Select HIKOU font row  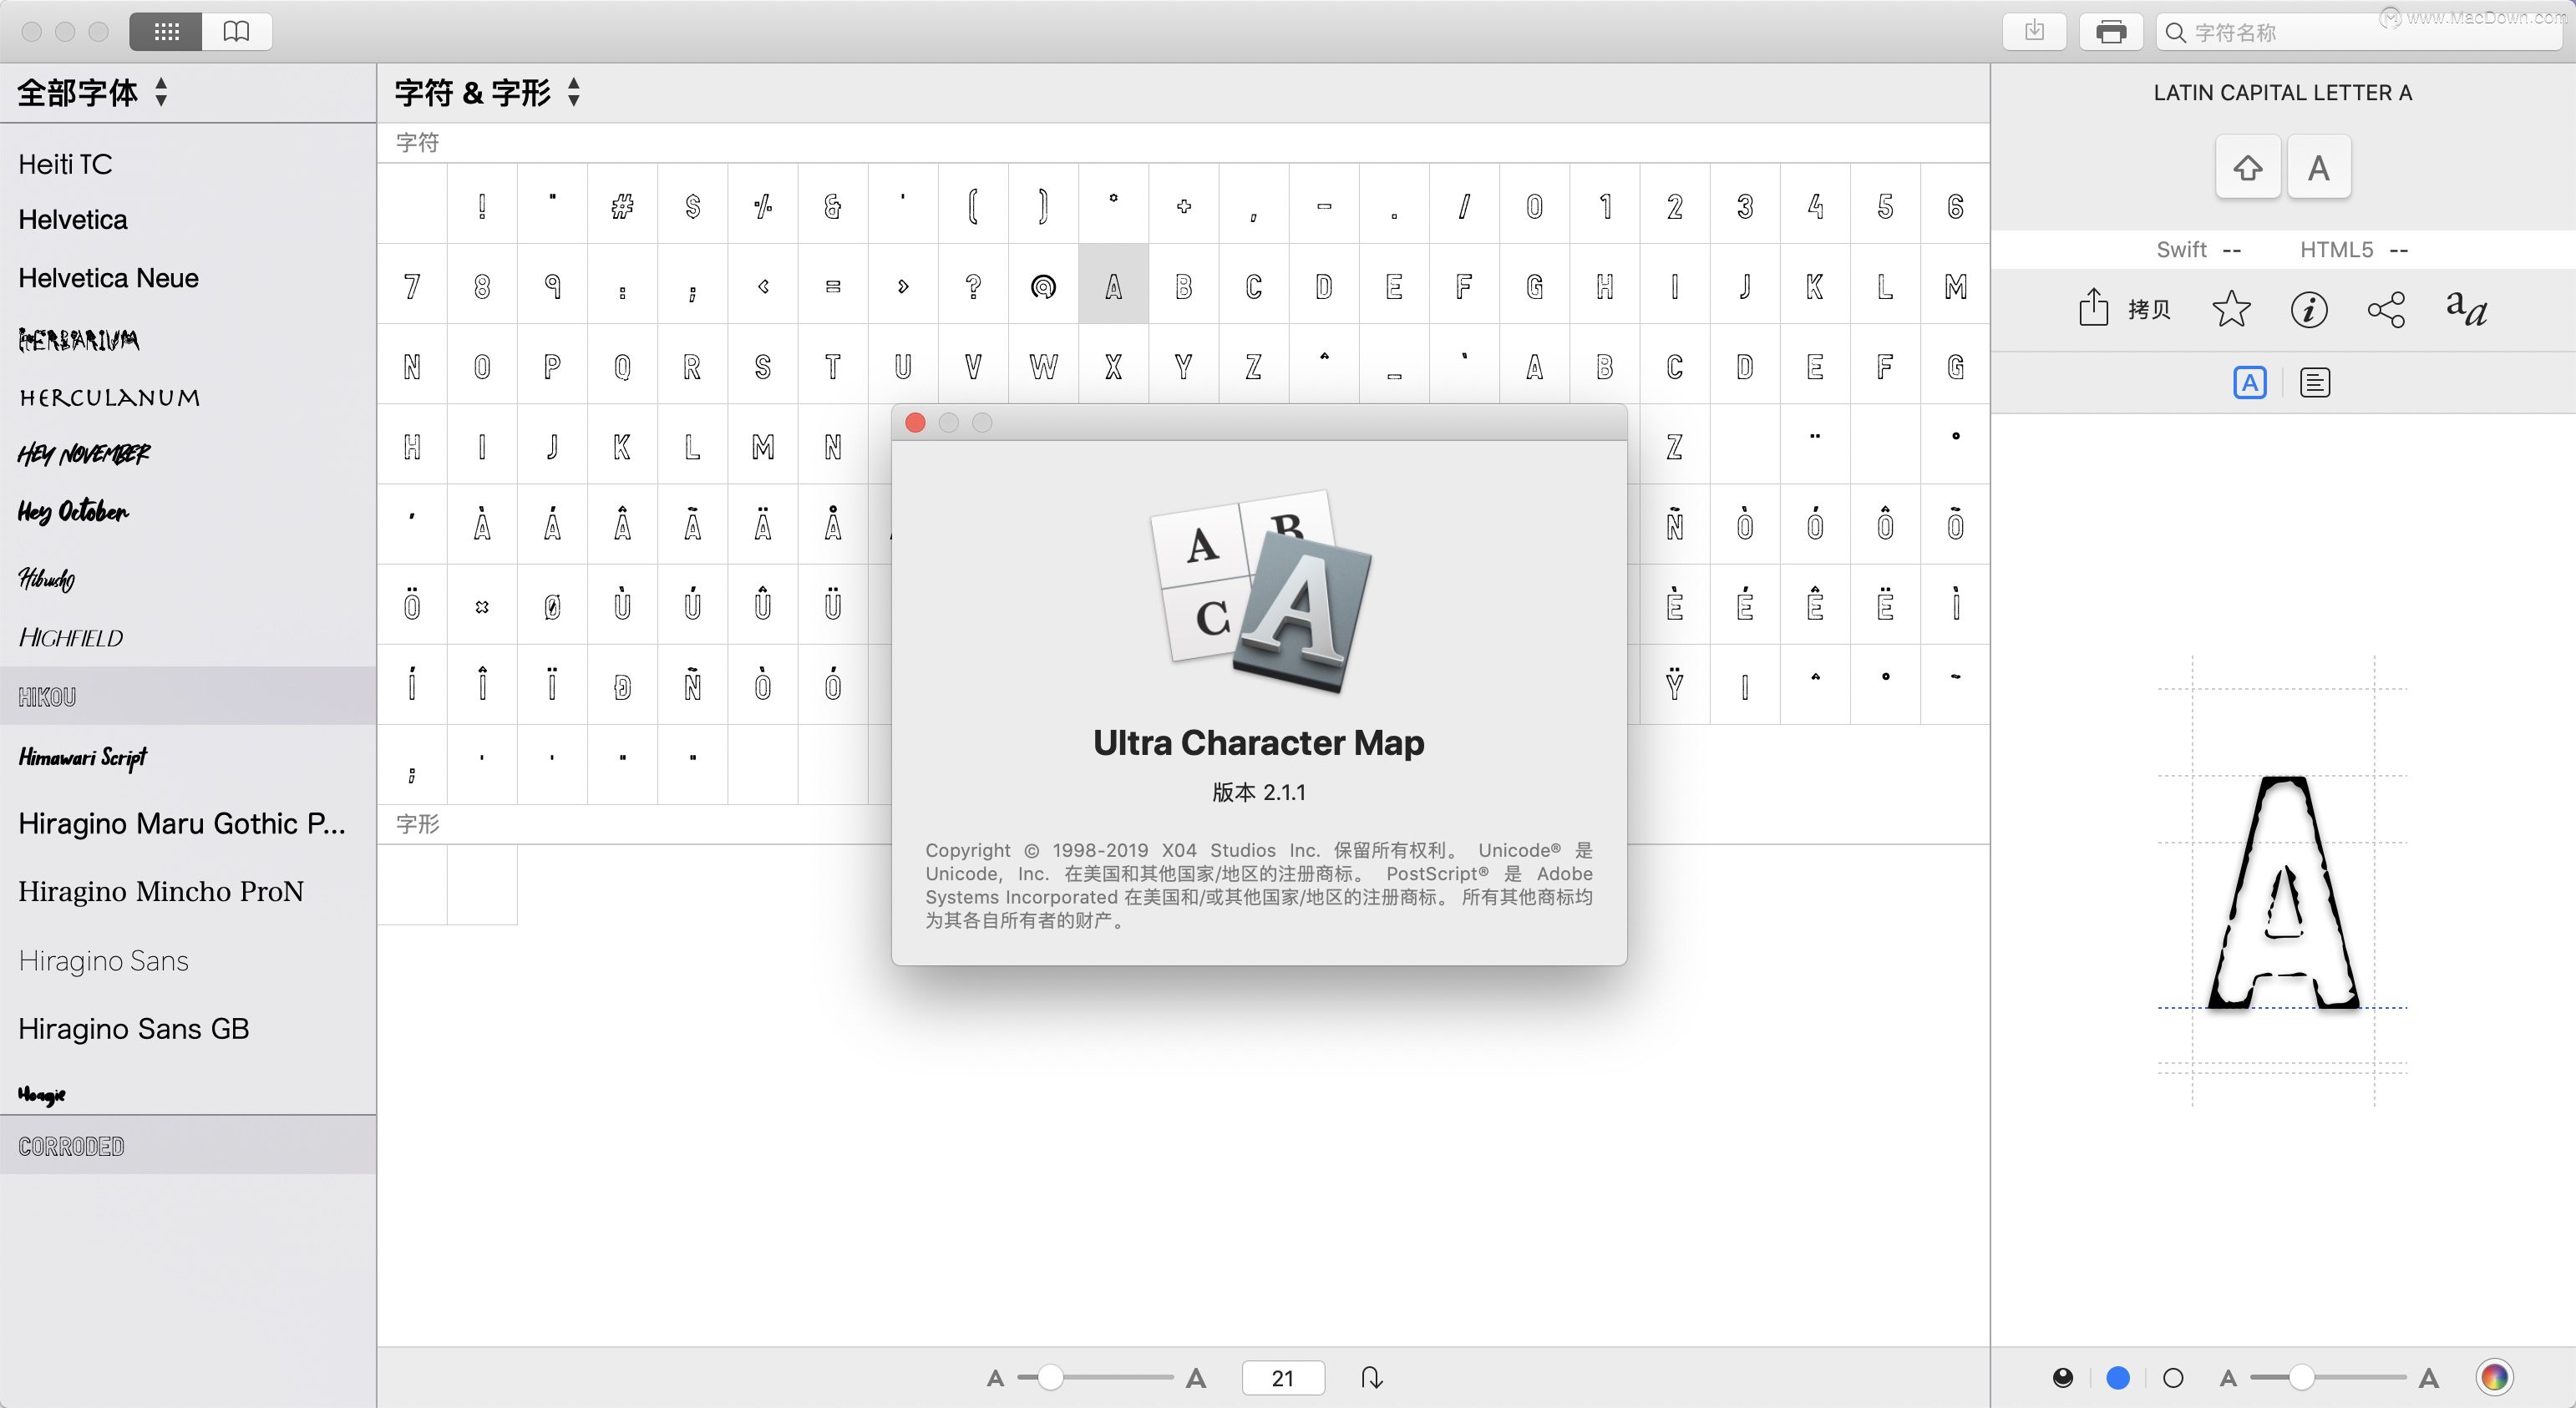(188, 696)
